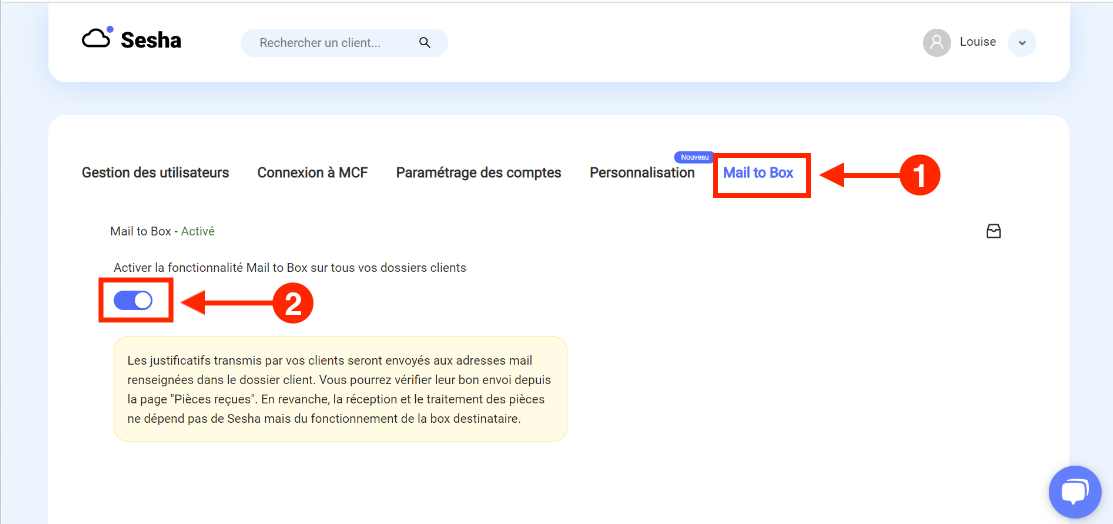Click the Louise username label
Screen dimensions: 1113x524
click(977, 42)
